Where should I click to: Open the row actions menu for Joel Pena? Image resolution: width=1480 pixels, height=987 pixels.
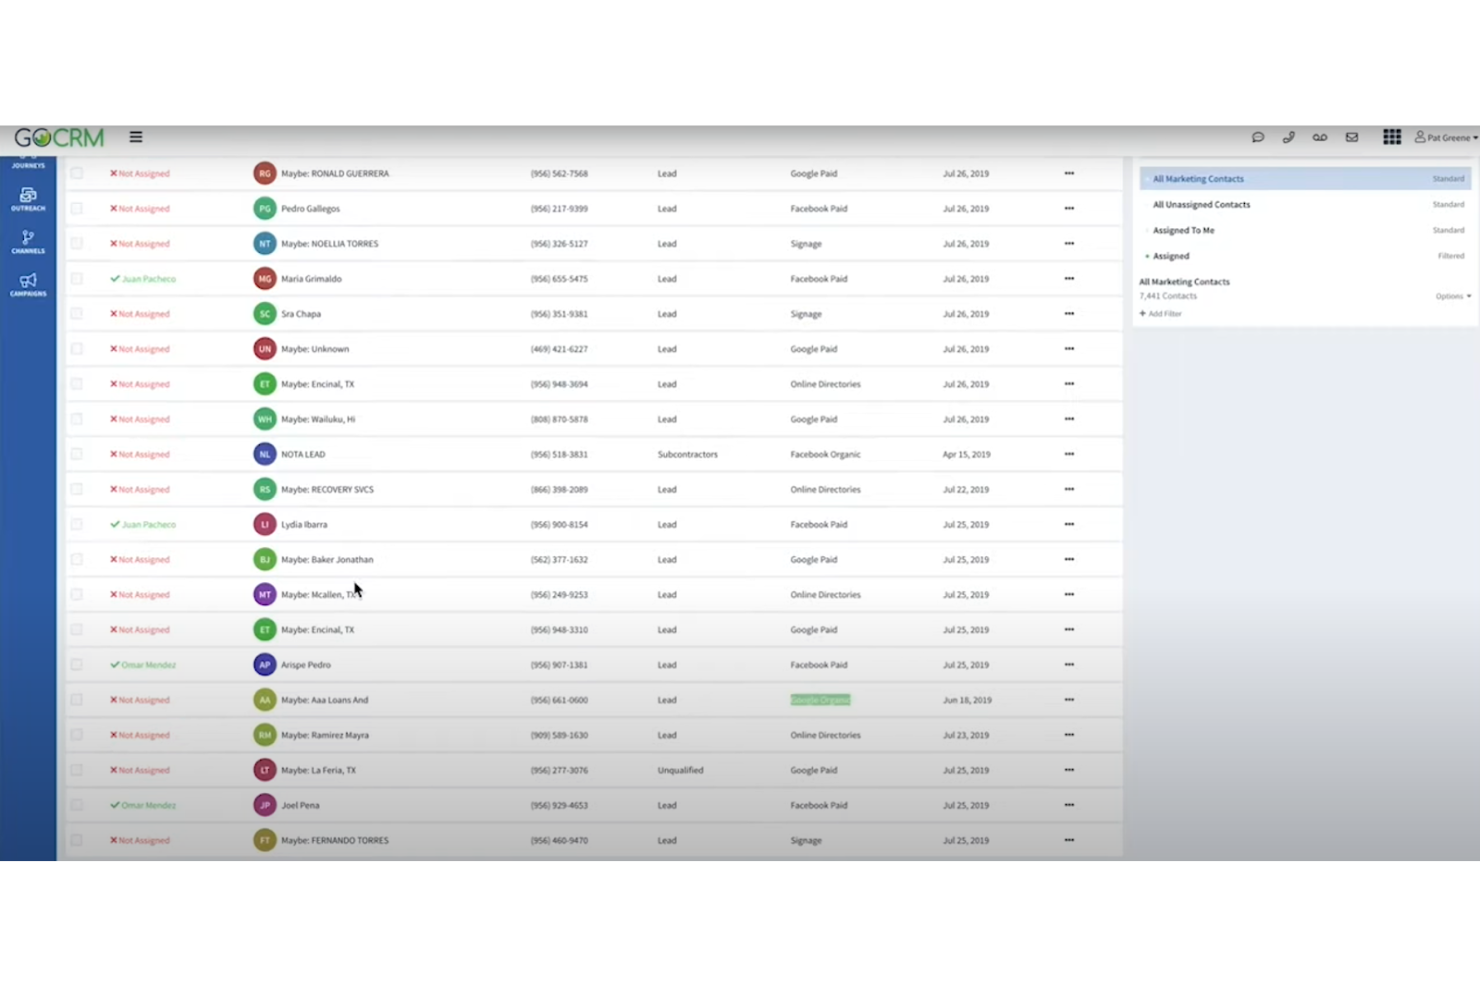(1069, 804)
